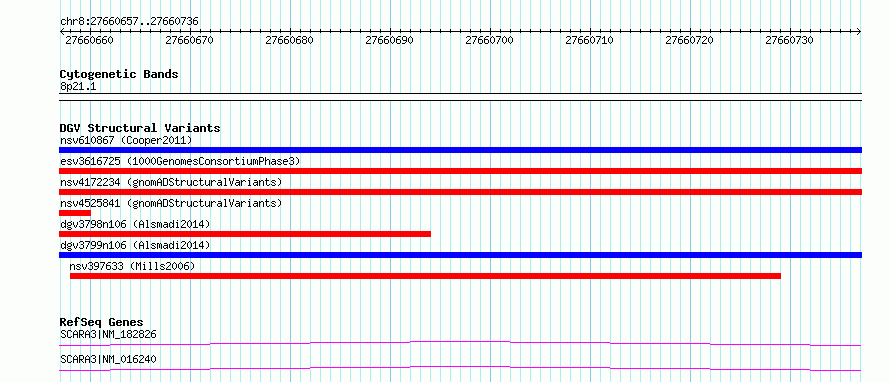Click the short red nsv4525841 bar
Viewport: 890px width, 382px height.
point(75,213)
